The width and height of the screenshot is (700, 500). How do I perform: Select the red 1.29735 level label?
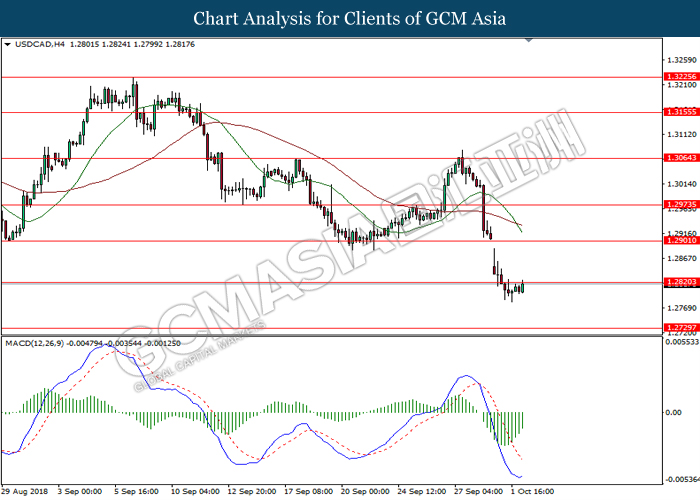click(681, 204)
